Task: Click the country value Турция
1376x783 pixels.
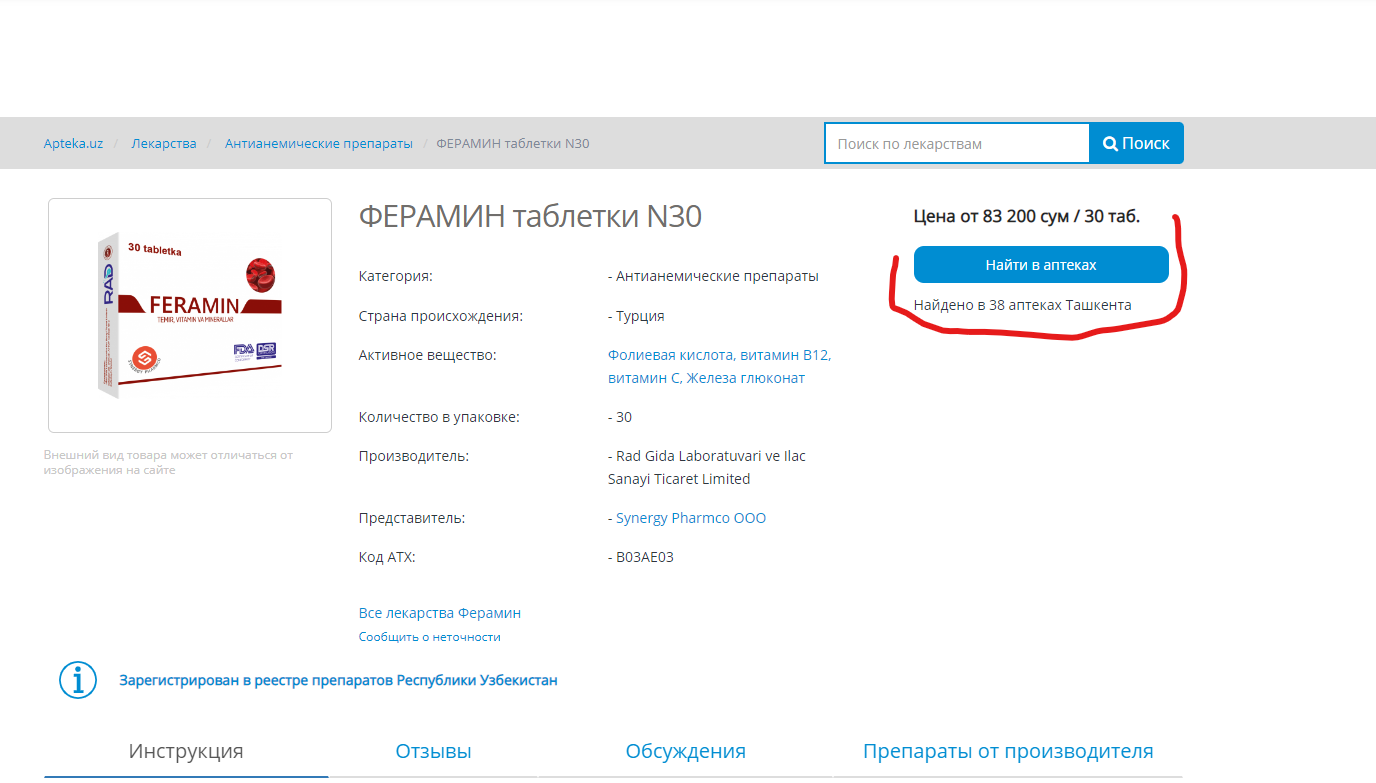Action: point(640,316)
